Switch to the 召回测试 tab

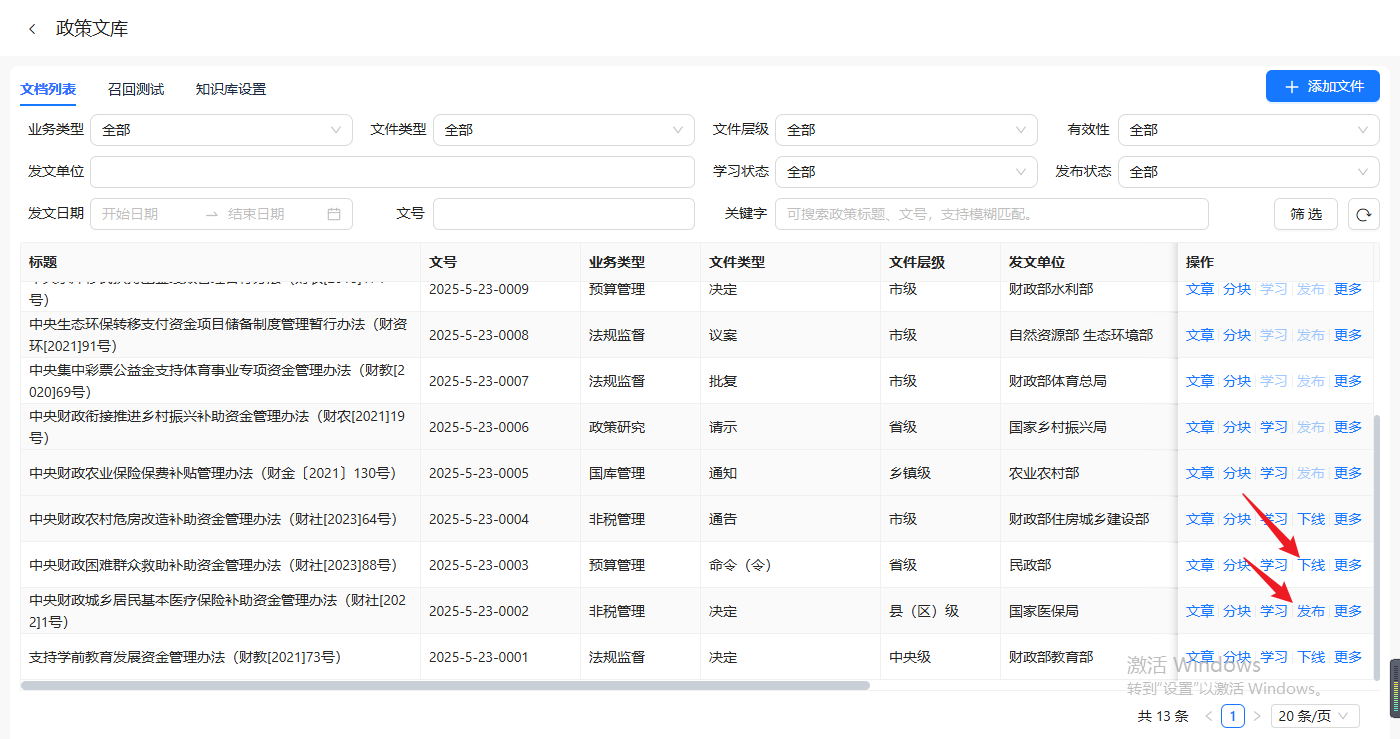pyautogui.click(x=136, y=89)
